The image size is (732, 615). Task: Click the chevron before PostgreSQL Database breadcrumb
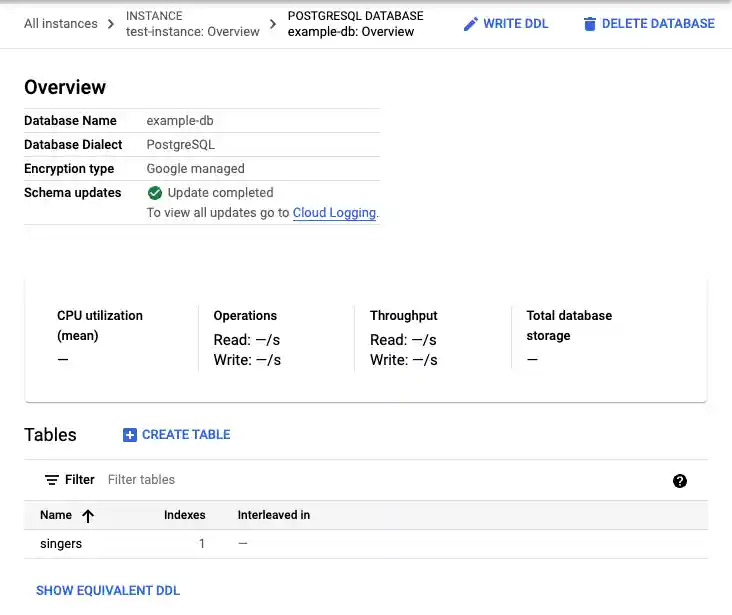pos(273,24)
